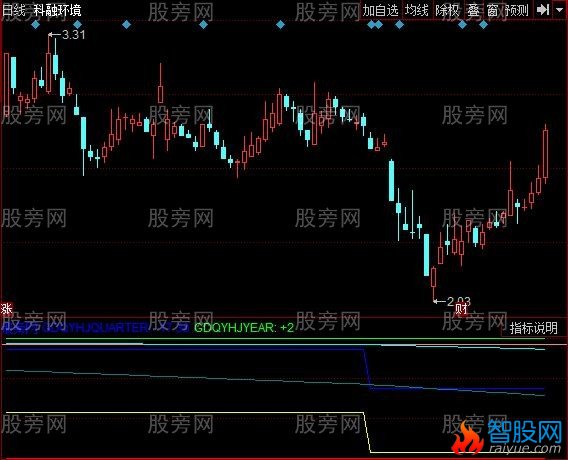Click the blue GDQYHJQUARTER indicator label
This screenshot has width=568, height=460.
click(x=95, y=327)
